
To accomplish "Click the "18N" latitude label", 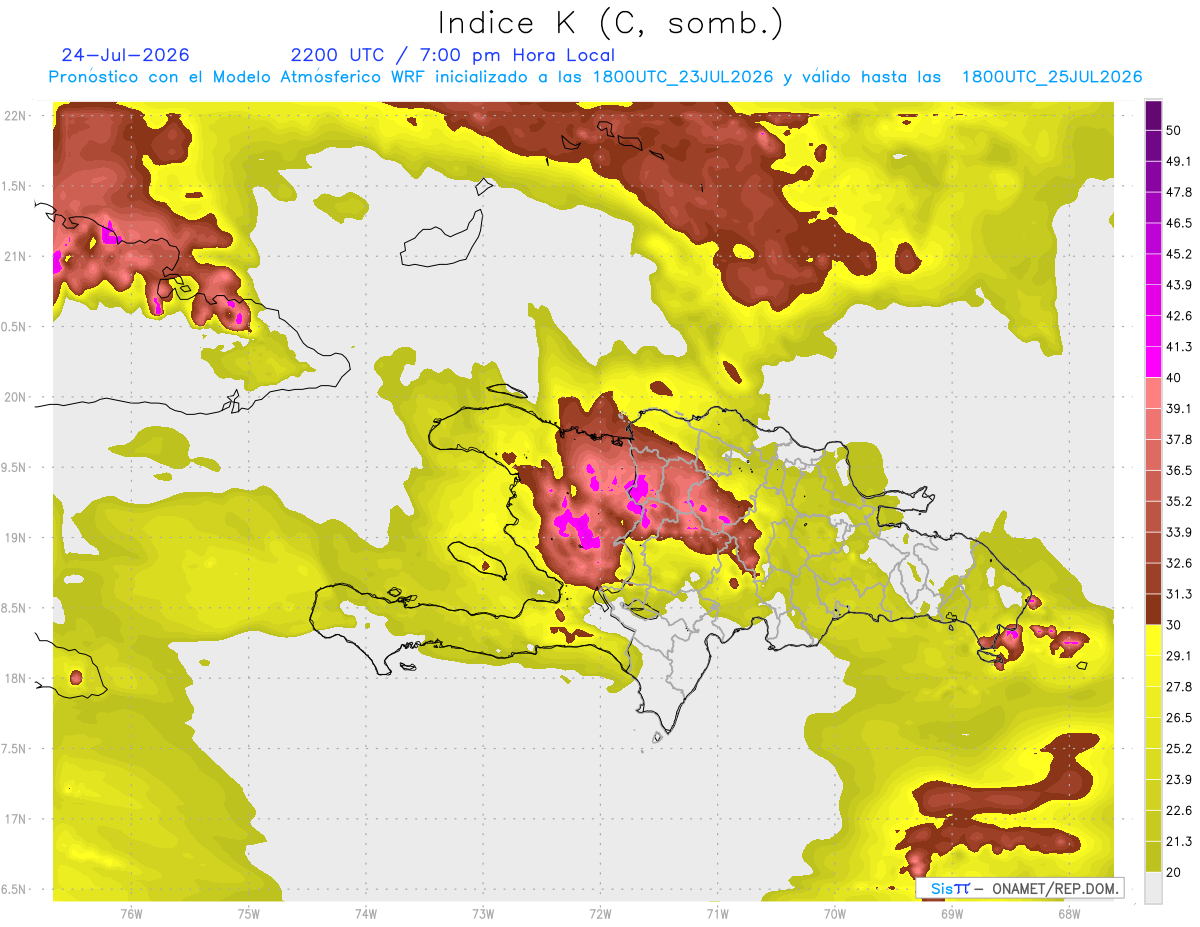I will tap(16, 678).
